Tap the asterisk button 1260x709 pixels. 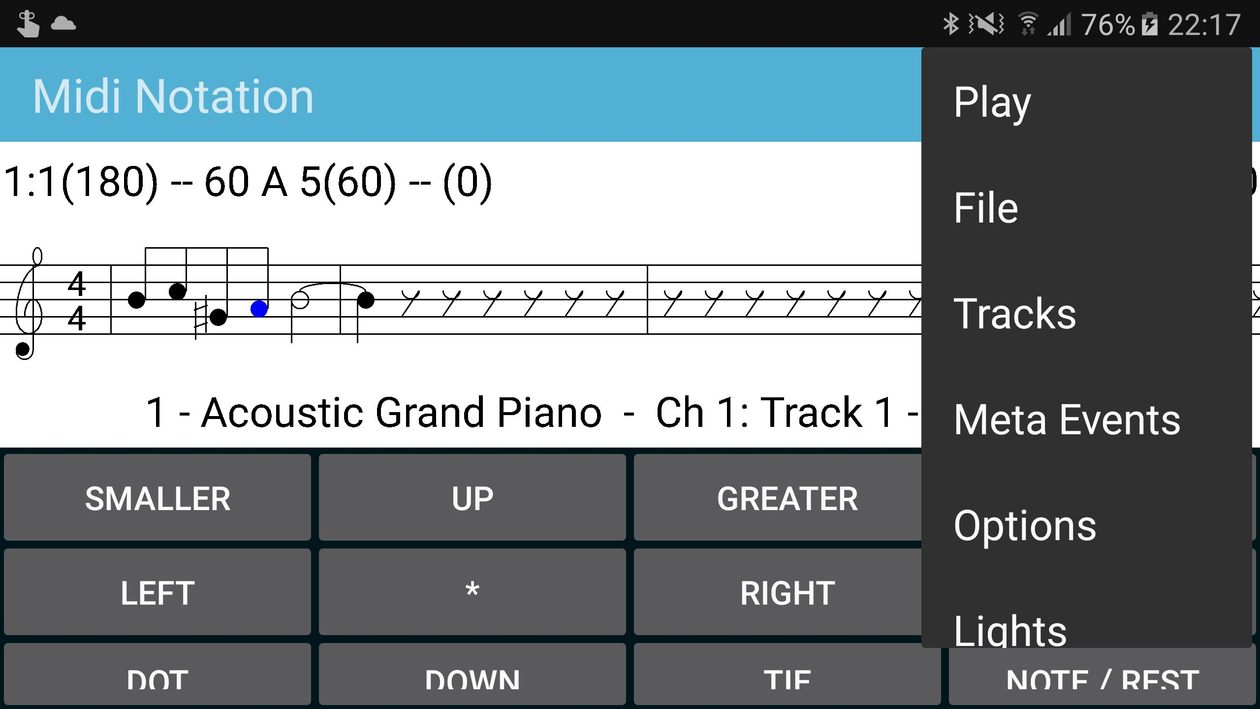tap(472, 592)
